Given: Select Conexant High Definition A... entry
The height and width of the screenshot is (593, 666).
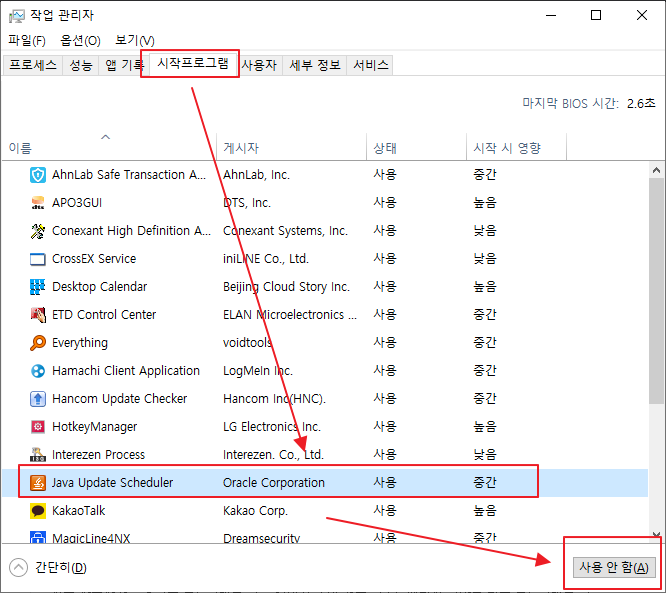Looking at the screenshot, I should tap(131, 231).
